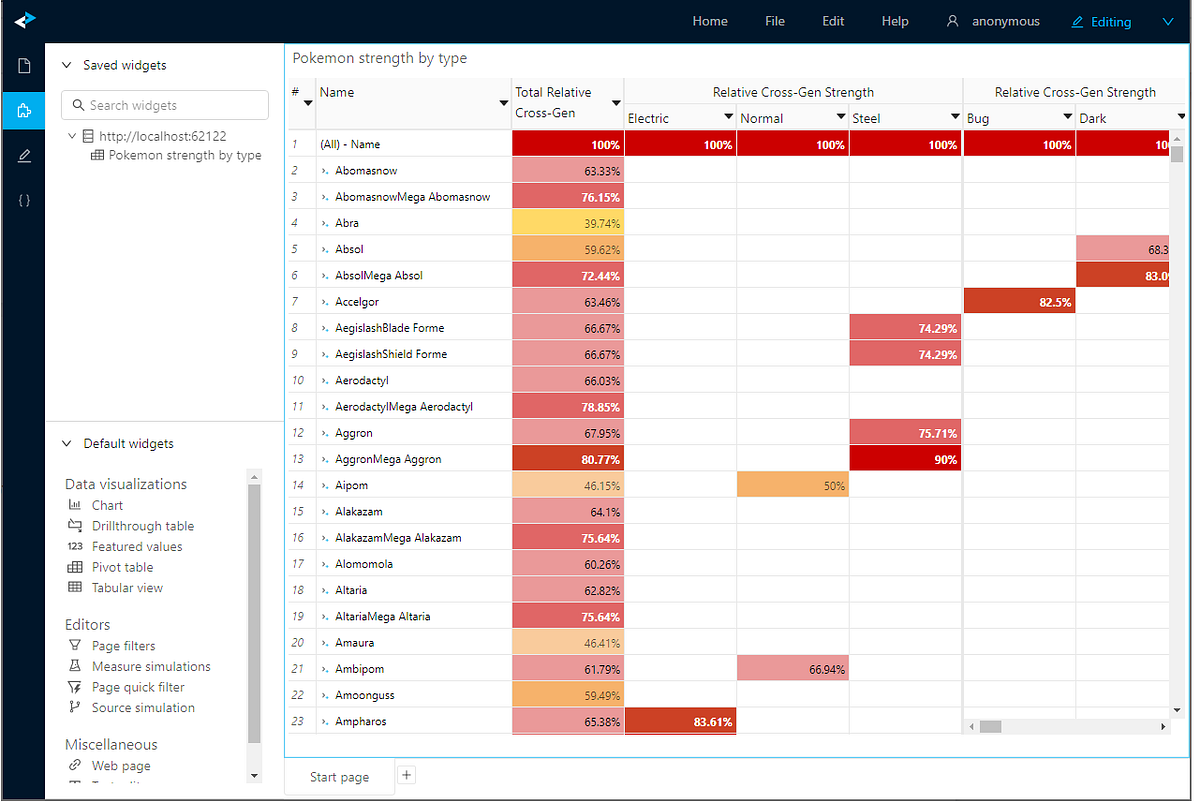The image size is (1200, 806).
Task: Click the anonymous user account link
Action: tap(1001, 21)
